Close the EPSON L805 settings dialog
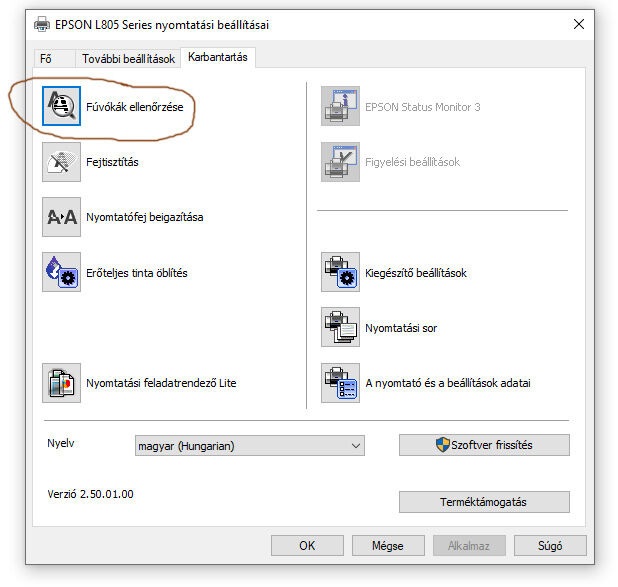 [x=579, y=24]
